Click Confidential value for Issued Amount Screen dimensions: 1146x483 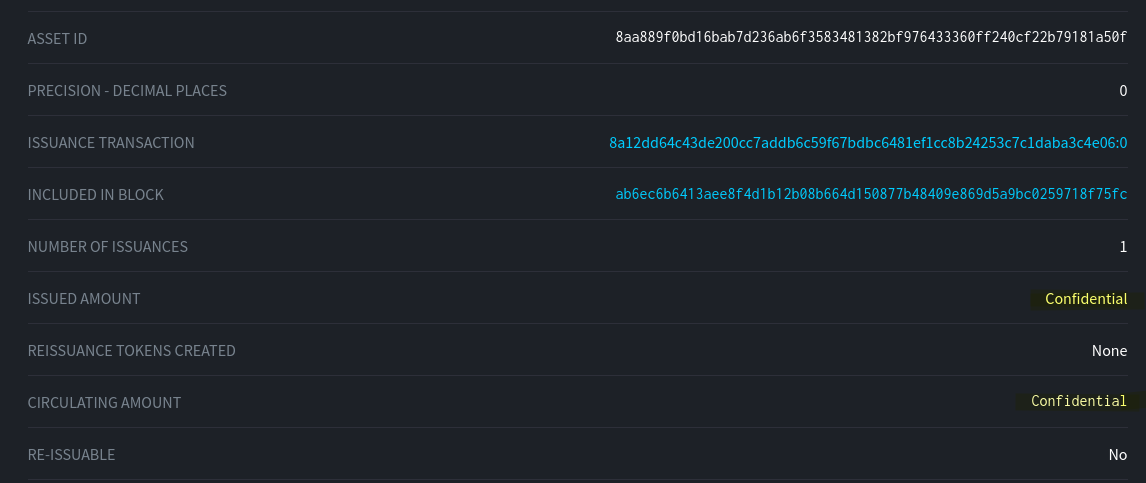tap(1085, 299)
